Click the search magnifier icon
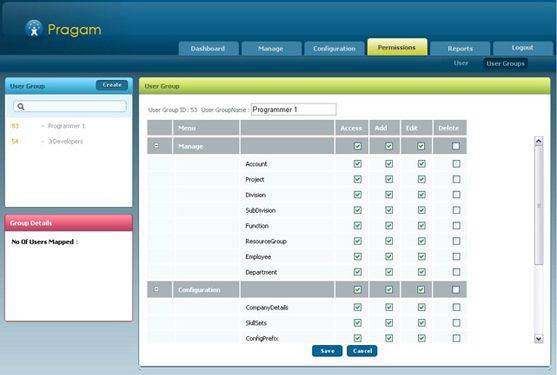Viewport: 557px width, 375px height. point(21,106)
